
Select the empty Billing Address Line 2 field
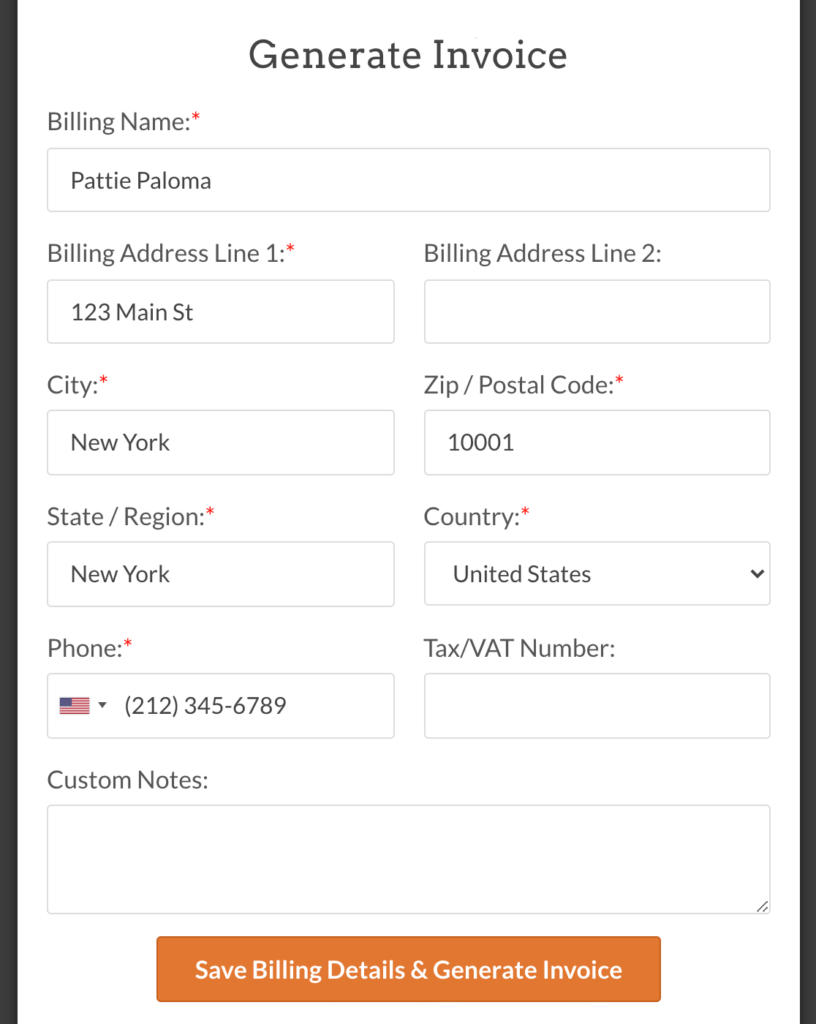(596, 311)
